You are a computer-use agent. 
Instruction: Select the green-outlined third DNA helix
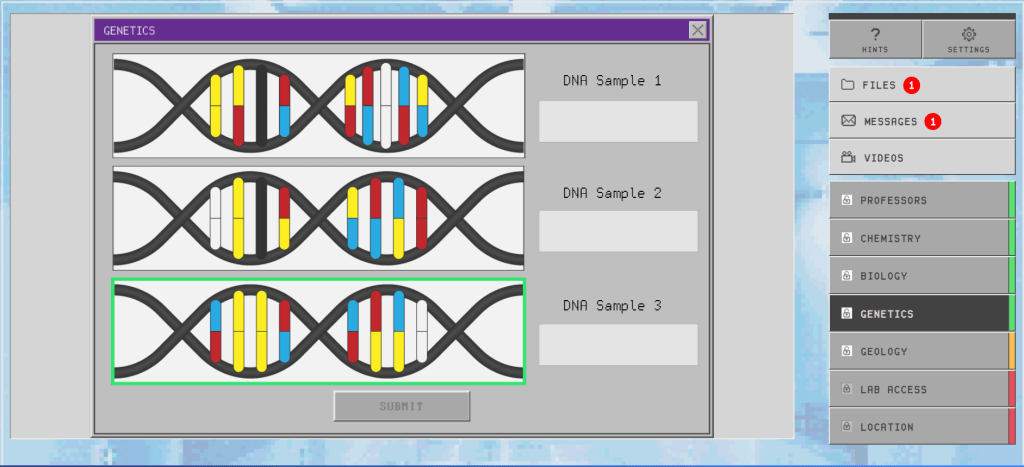(318, 331)
